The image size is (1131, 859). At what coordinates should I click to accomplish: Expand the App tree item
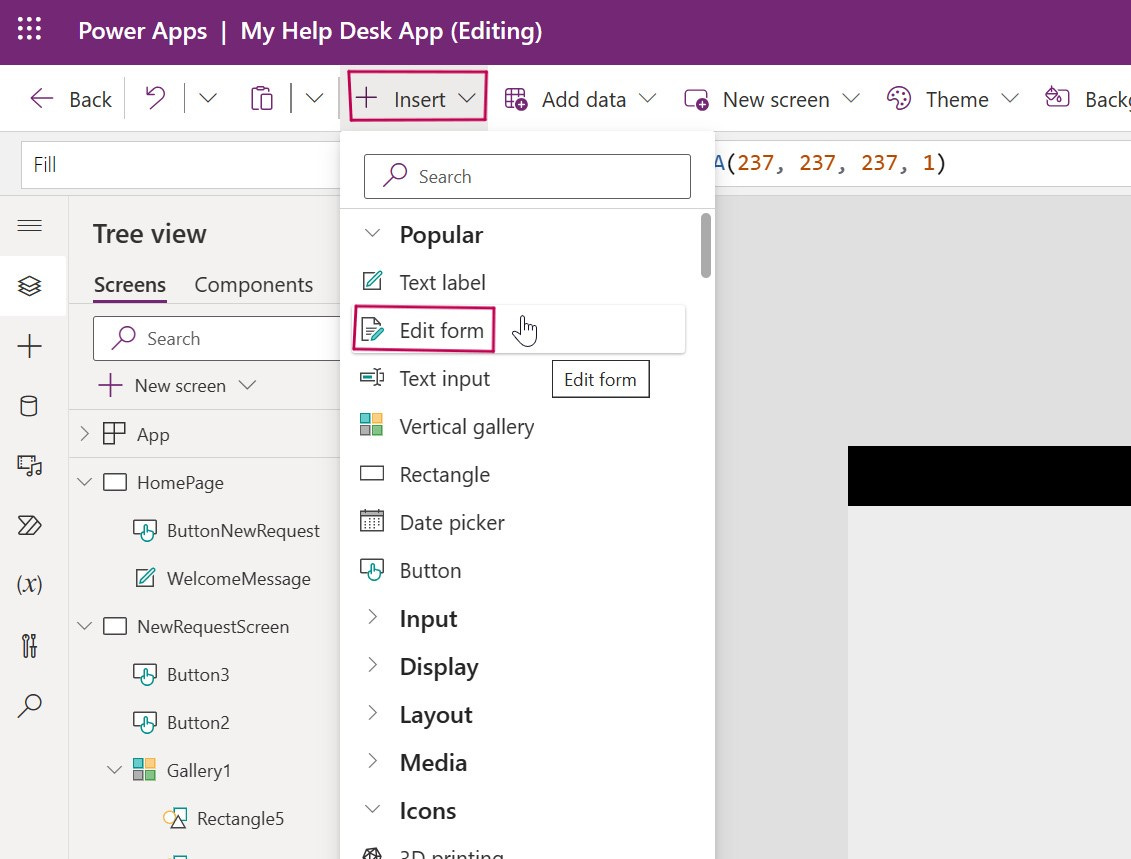84,433
